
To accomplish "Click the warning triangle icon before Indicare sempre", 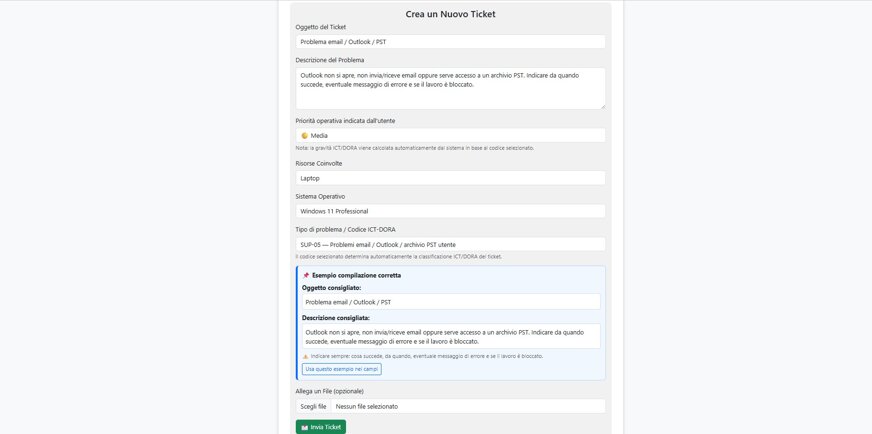I will (x=305, y=356).
